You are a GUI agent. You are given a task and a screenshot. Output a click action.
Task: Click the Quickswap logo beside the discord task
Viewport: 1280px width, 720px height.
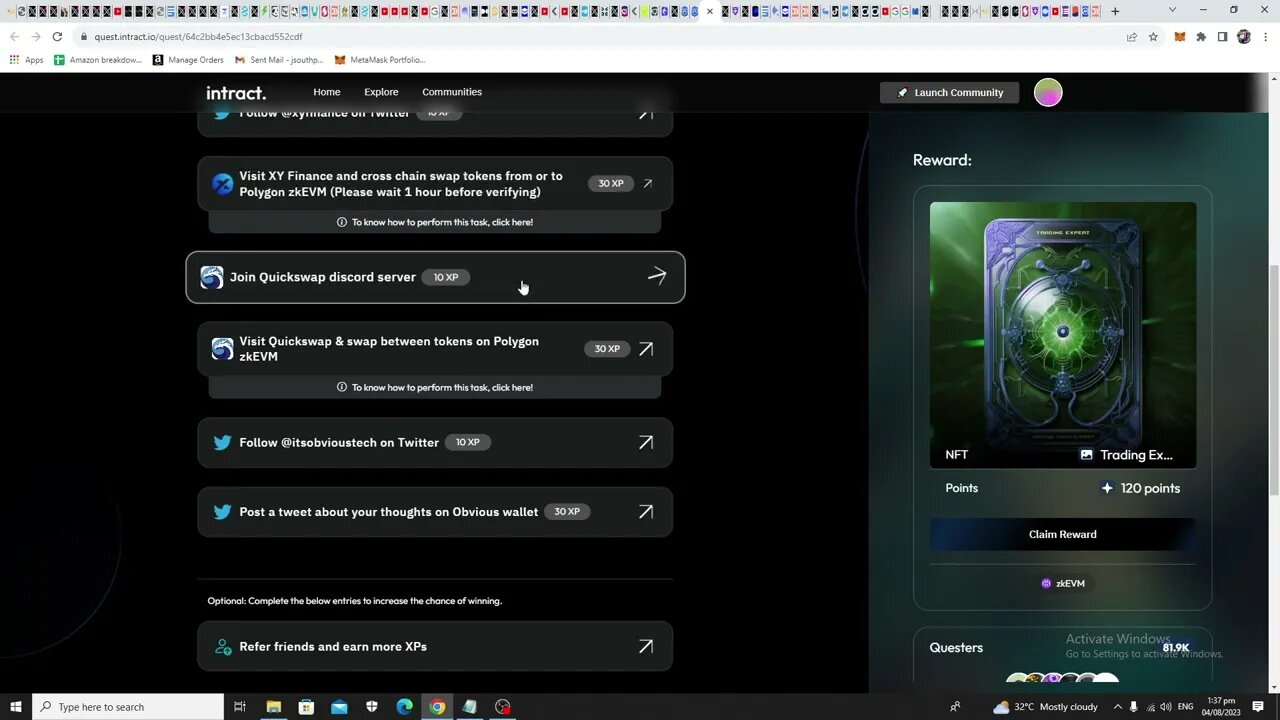click(212, 277)
